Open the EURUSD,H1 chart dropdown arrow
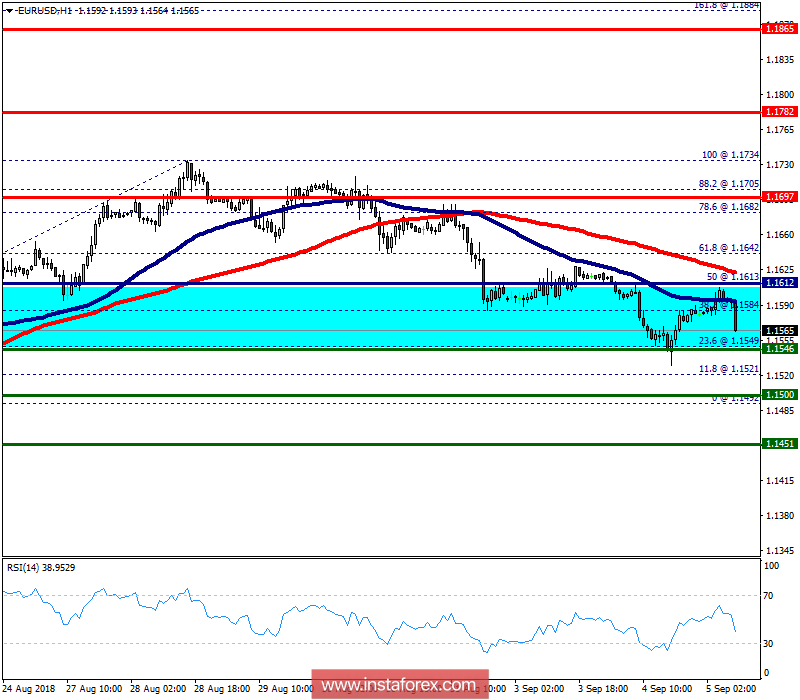 [10, 8]
